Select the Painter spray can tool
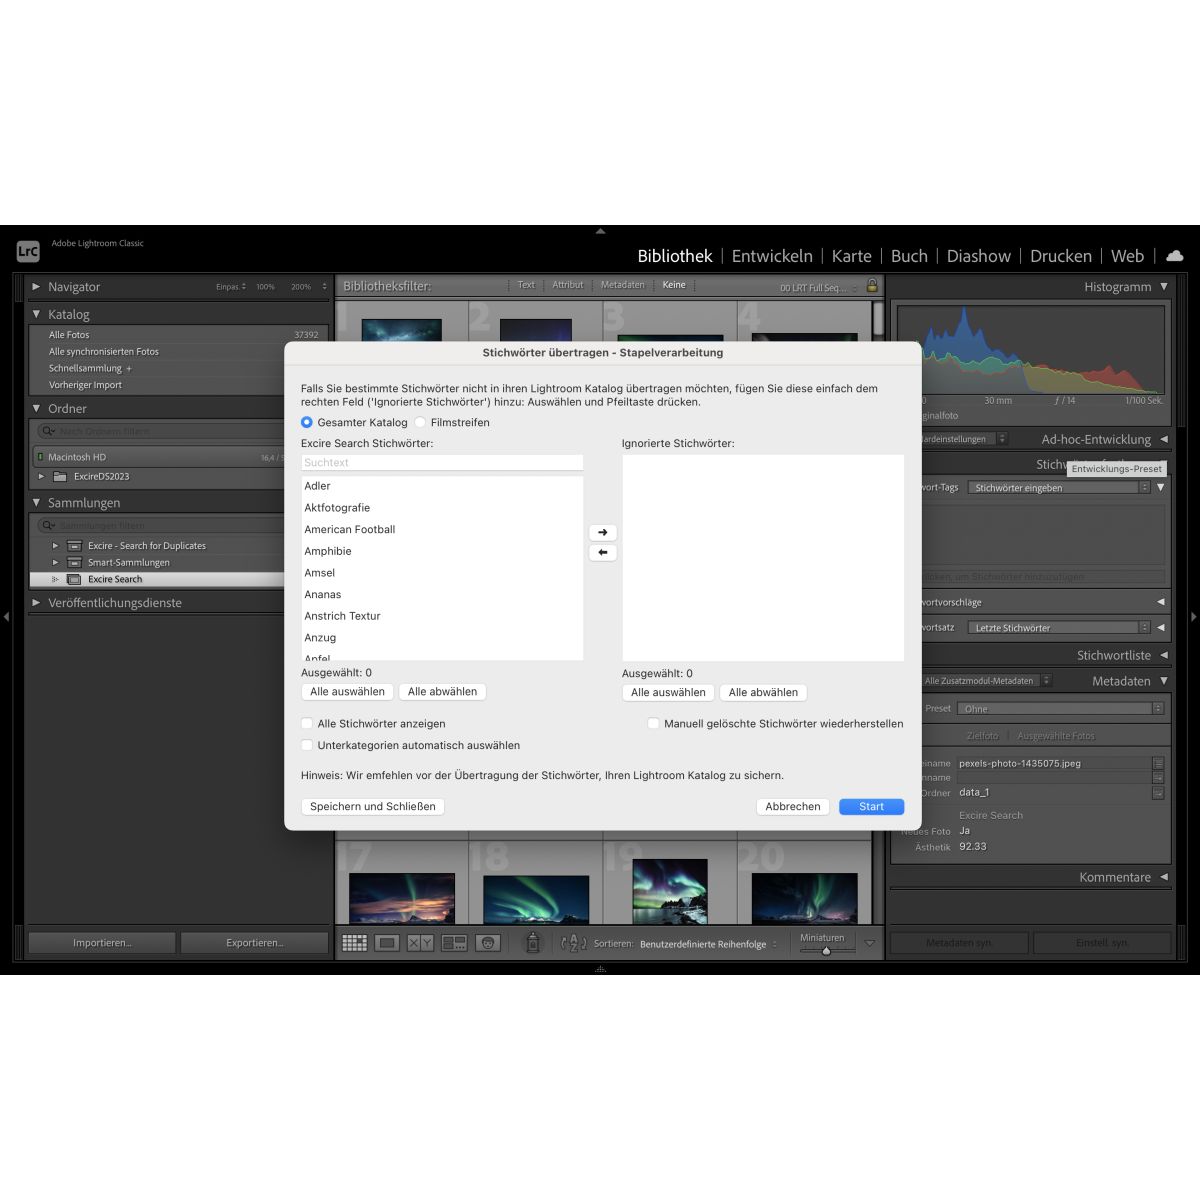Viewport: 1200px width, 1200px height. pos(533,942)
